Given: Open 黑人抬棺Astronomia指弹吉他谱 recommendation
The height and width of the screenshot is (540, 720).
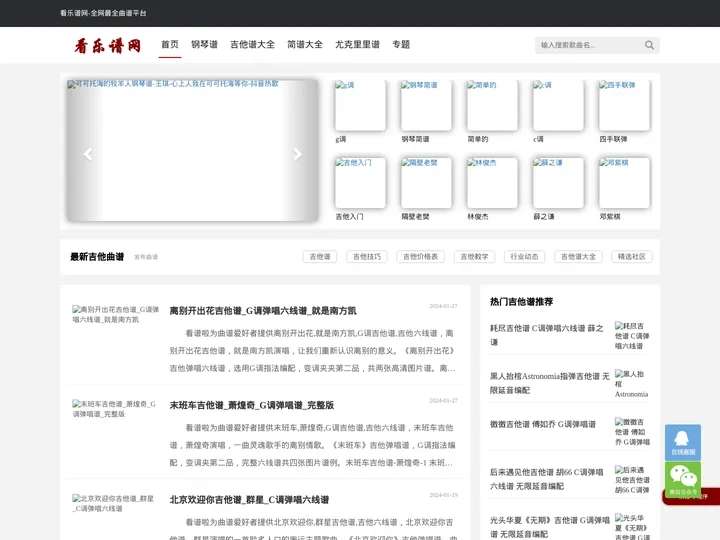Looking at the screenshot, I should click(x=549, y=383).
